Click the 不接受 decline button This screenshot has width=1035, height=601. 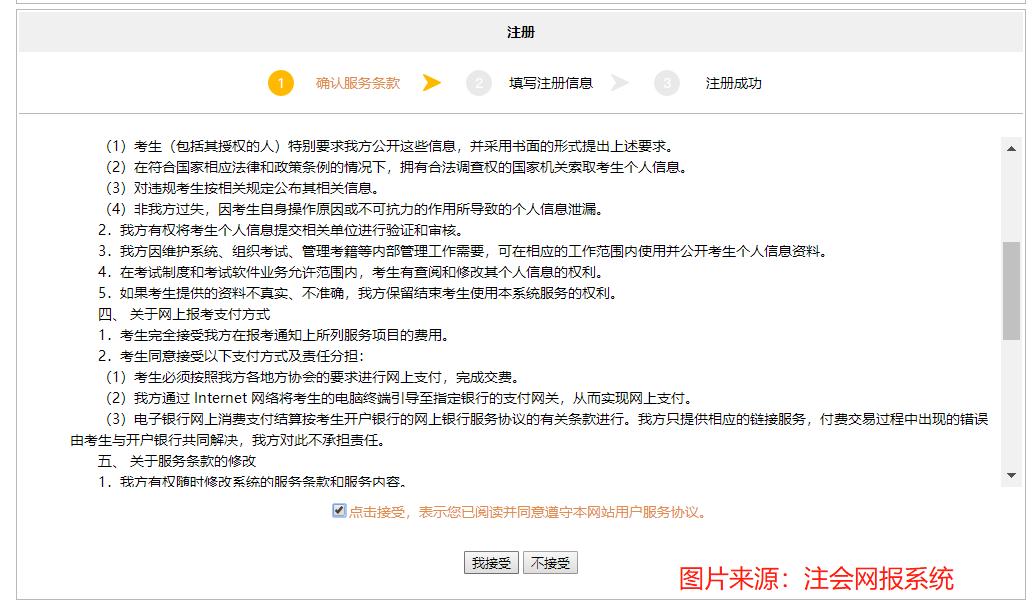click(x=550, y=562)
